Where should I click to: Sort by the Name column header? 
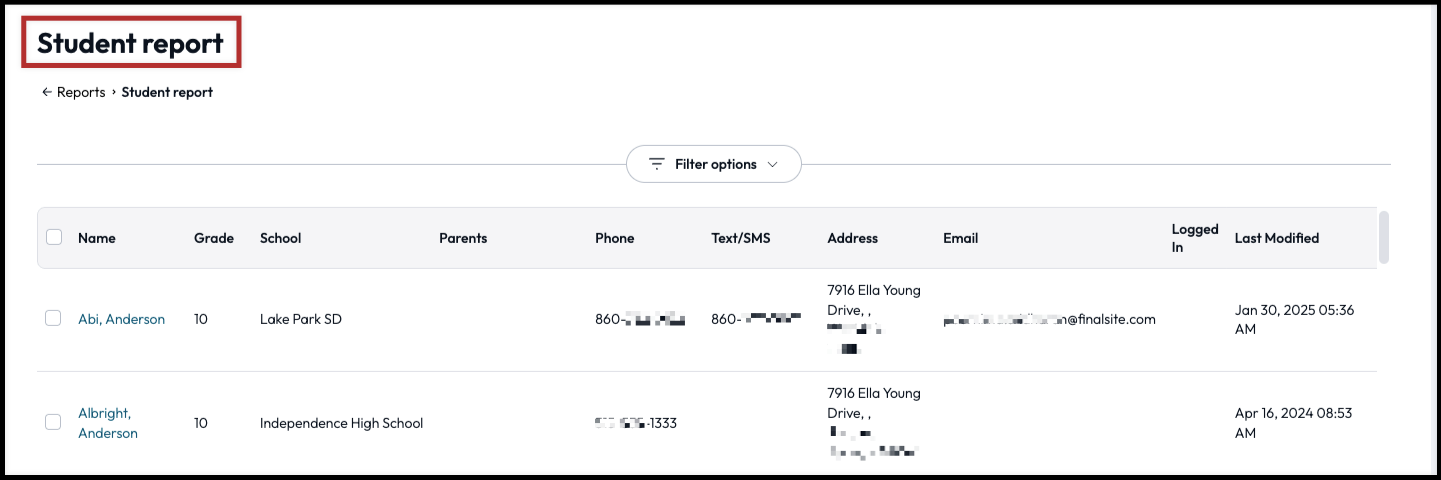click(97, 238)
